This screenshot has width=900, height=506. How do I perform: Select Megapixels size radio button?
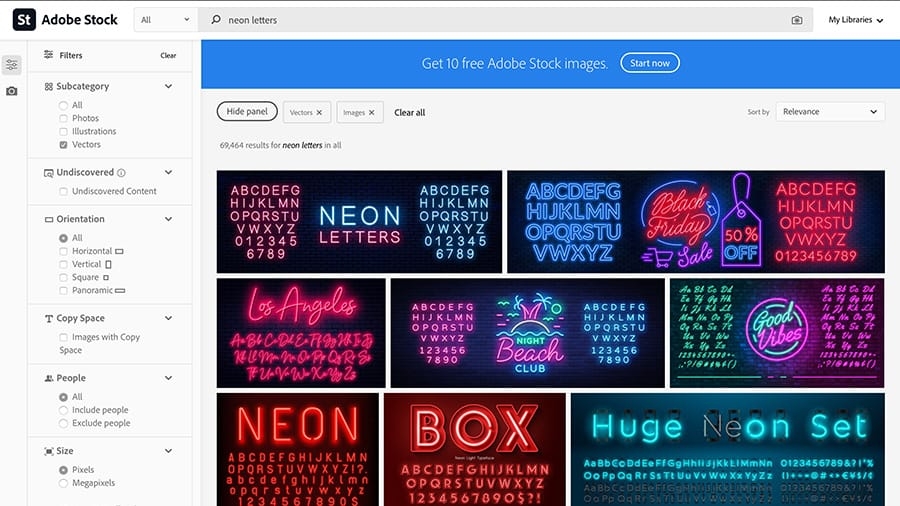pos(63,483)
